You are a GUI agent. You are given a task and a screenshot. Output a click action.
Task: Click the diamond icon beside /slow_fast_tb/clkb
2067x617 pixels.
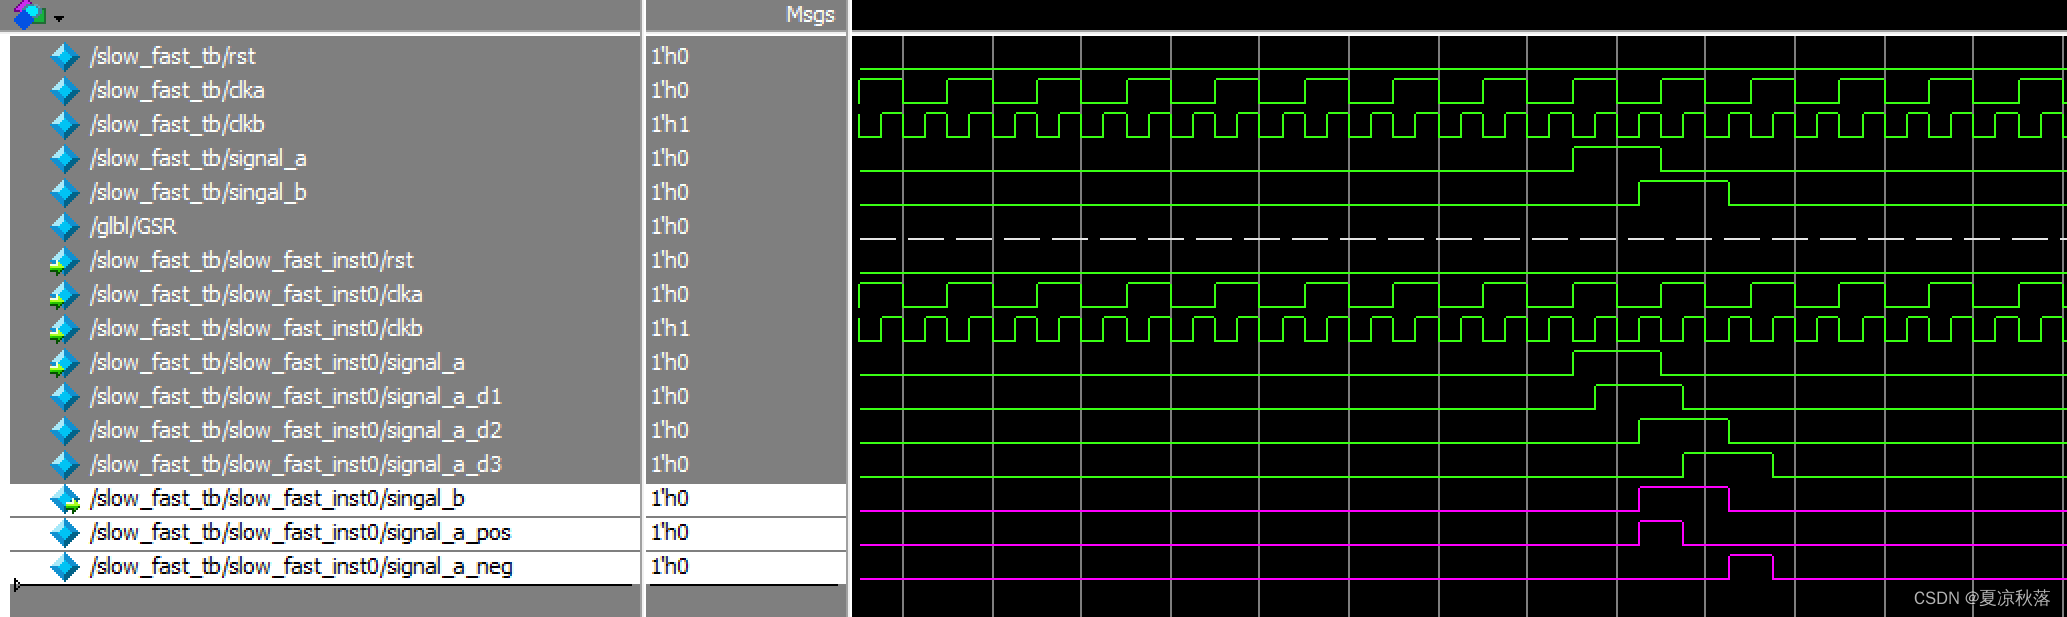65,125
